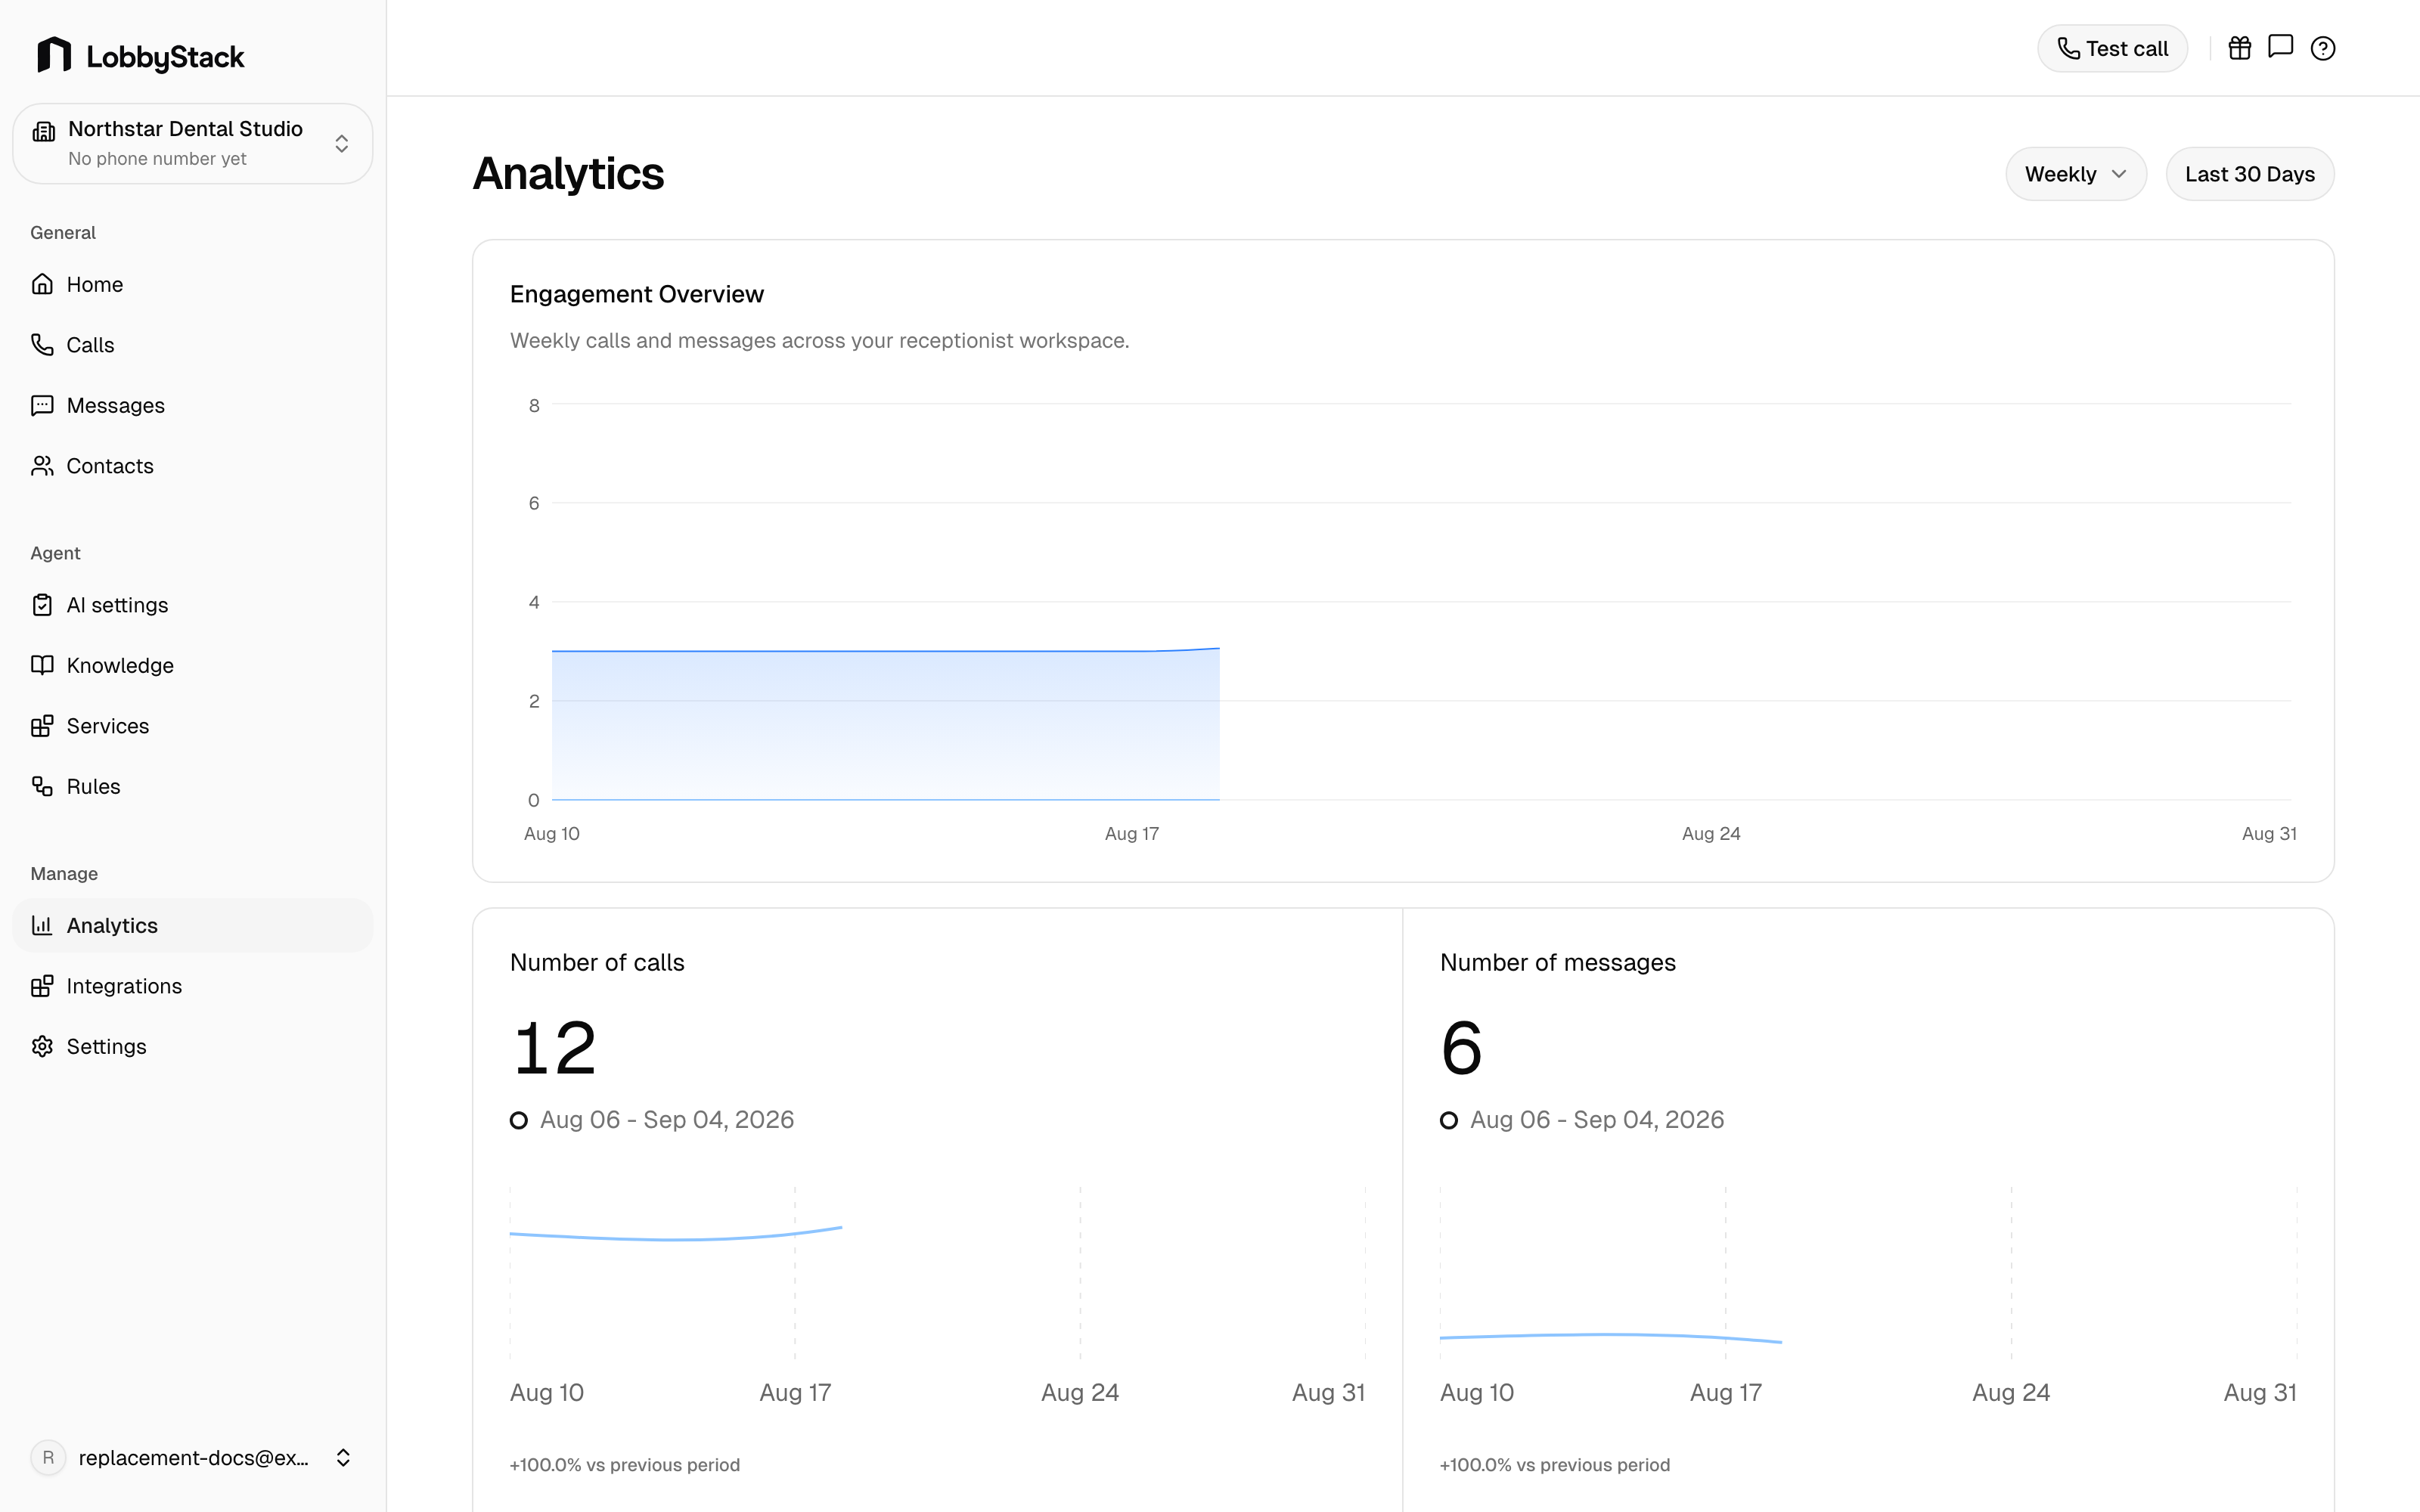Click the building icon beside Northstar Dental Studio
This screenshot has width=2420, height=1512.
[x=44, y=131]
